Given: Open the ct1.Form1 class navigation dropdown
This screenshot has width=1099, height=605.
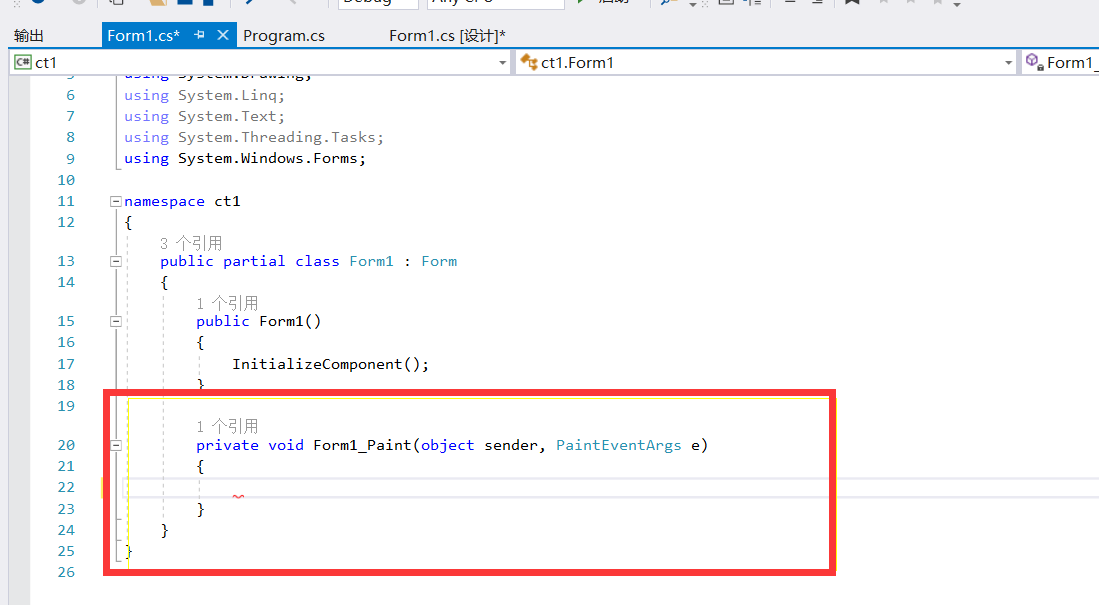Looking at the screenshot, I should coord(770,61).
